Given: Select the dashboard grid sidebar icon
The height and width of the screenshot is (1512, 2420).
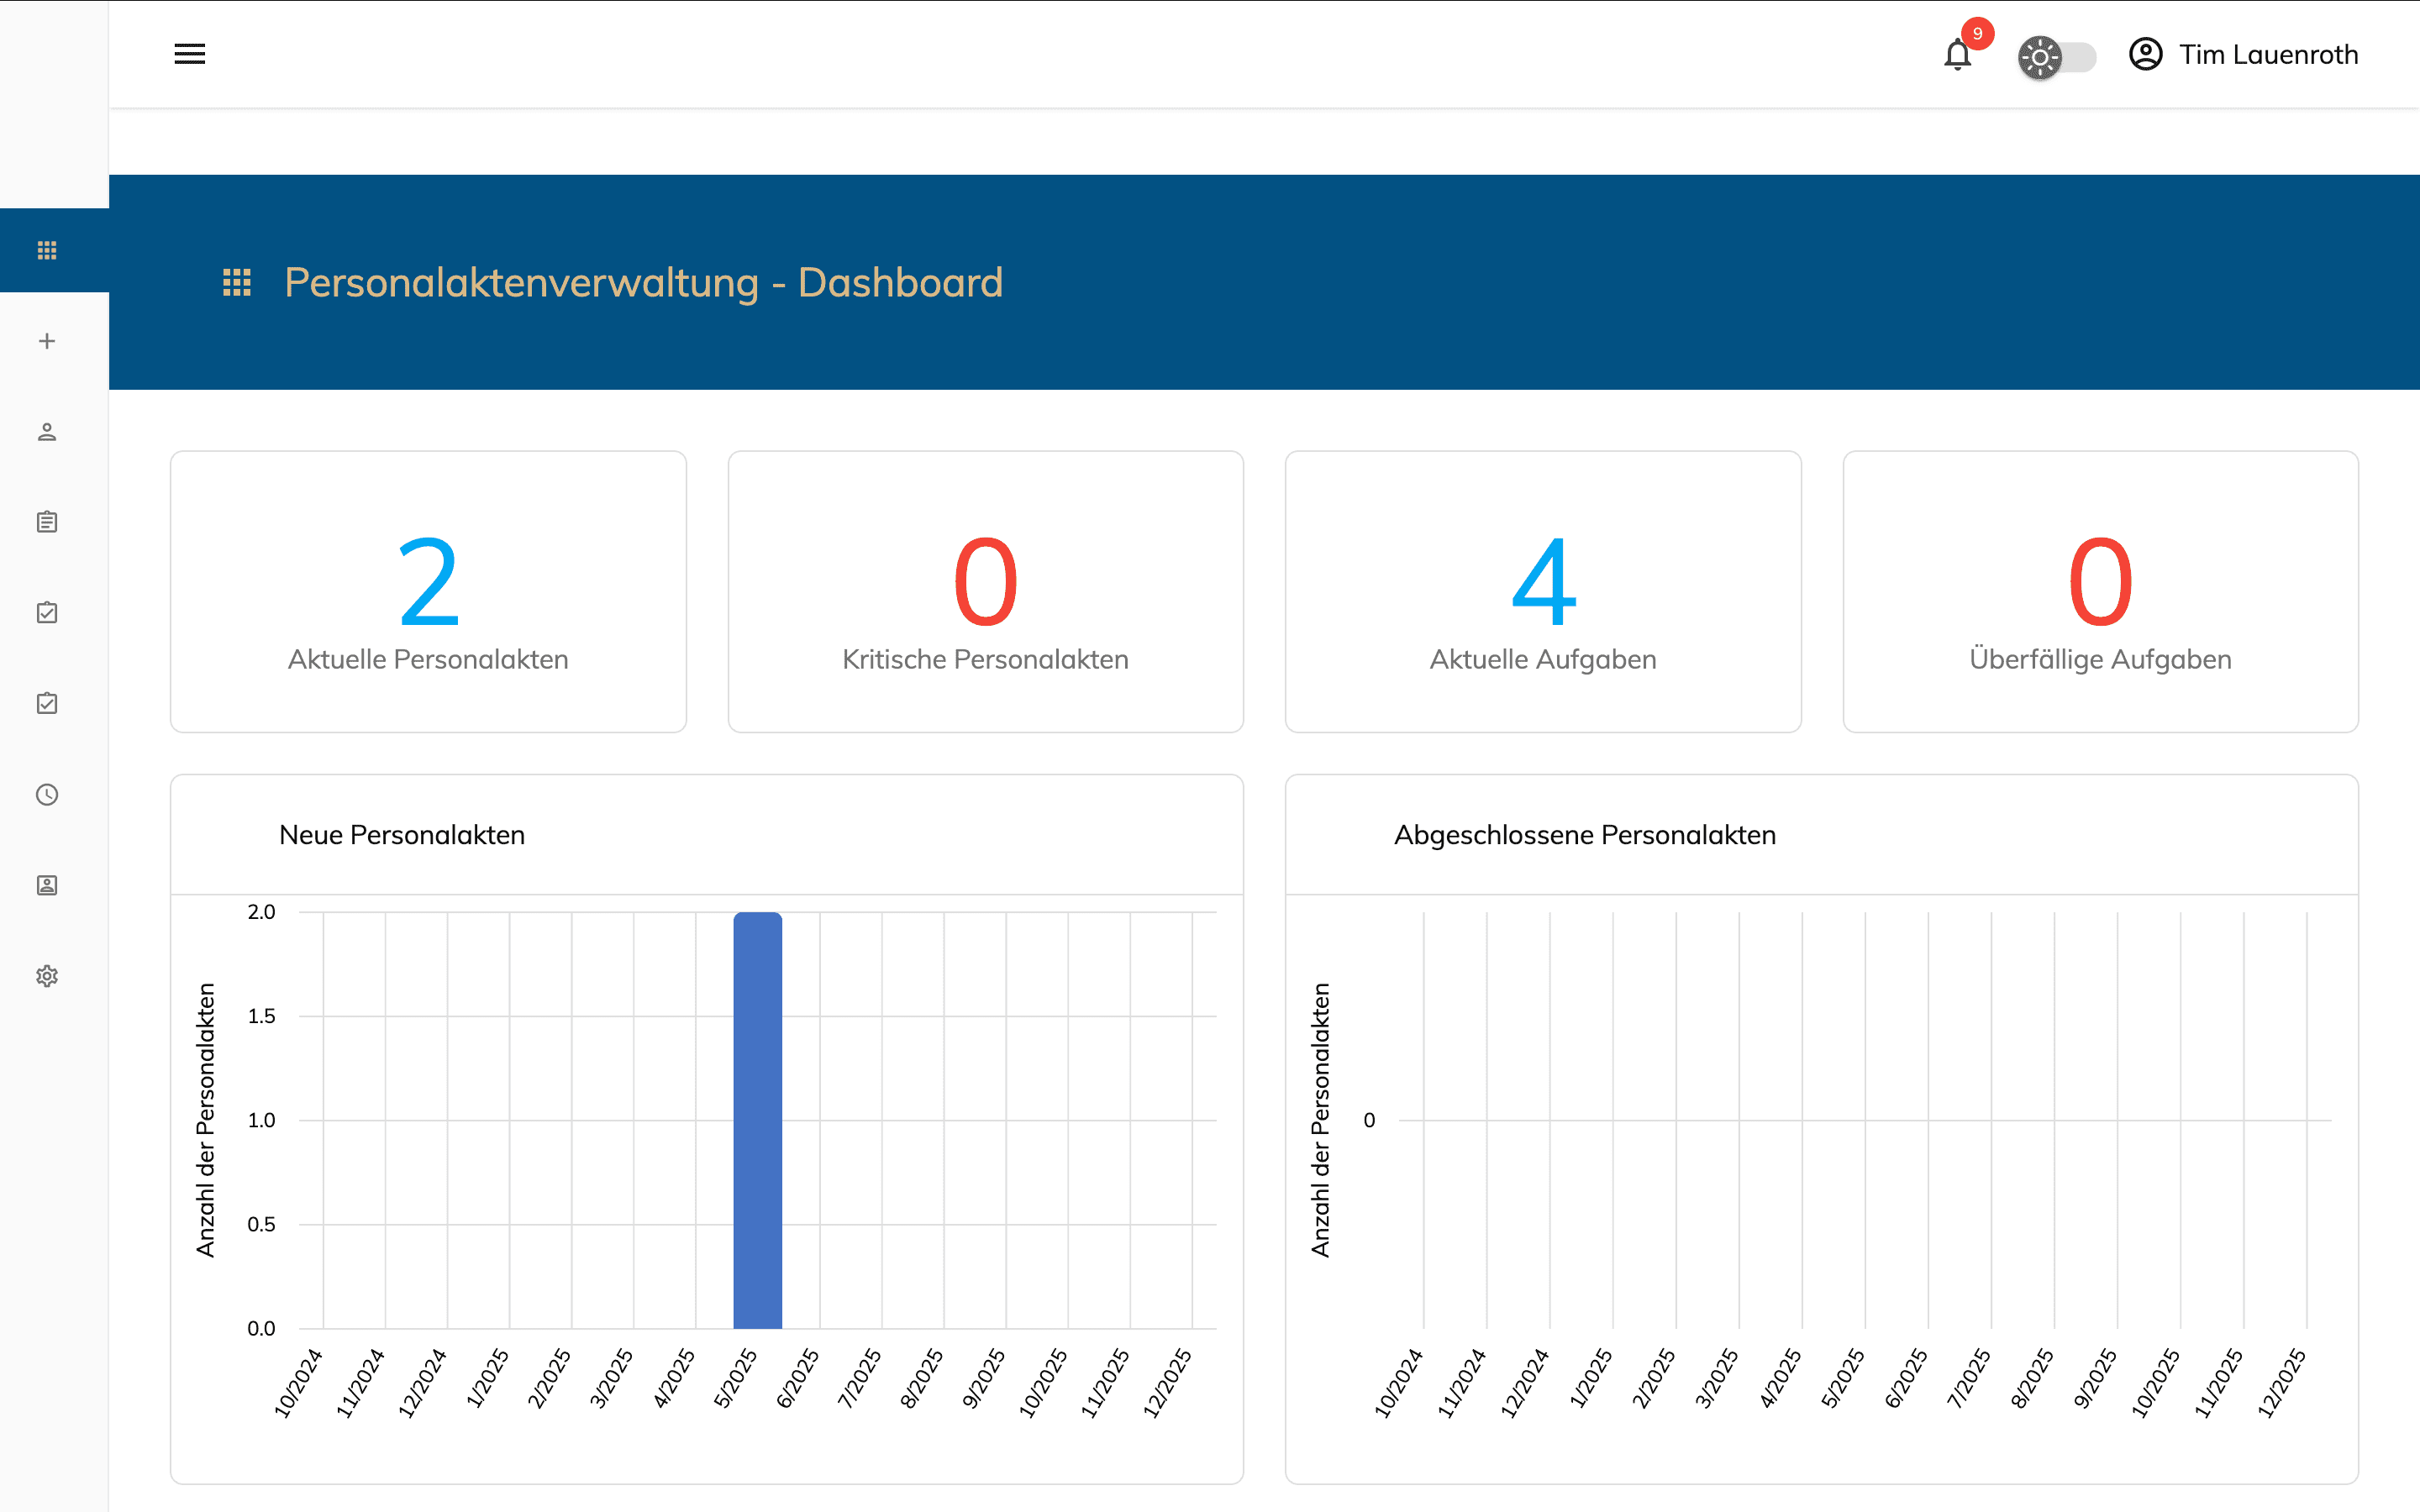Looking at the screenshot, I should coord(47,250).
